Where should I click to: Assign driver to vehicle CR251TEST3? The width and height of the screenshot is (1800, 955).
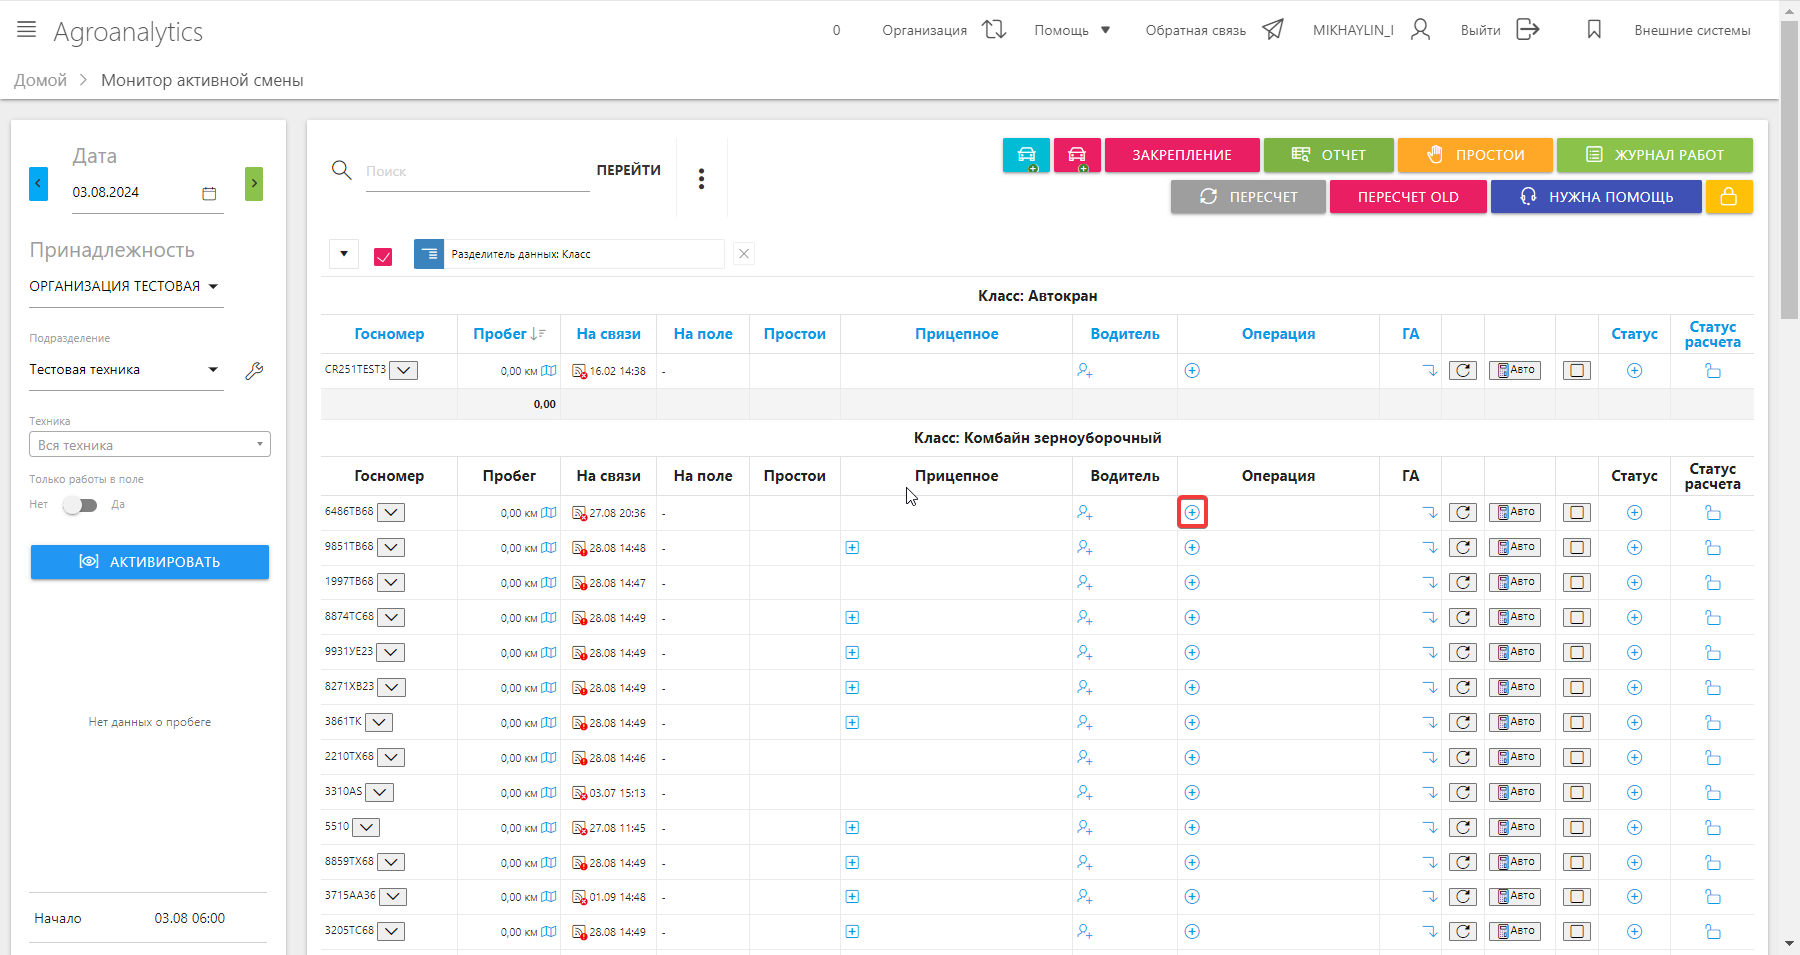coord(1084,371)
